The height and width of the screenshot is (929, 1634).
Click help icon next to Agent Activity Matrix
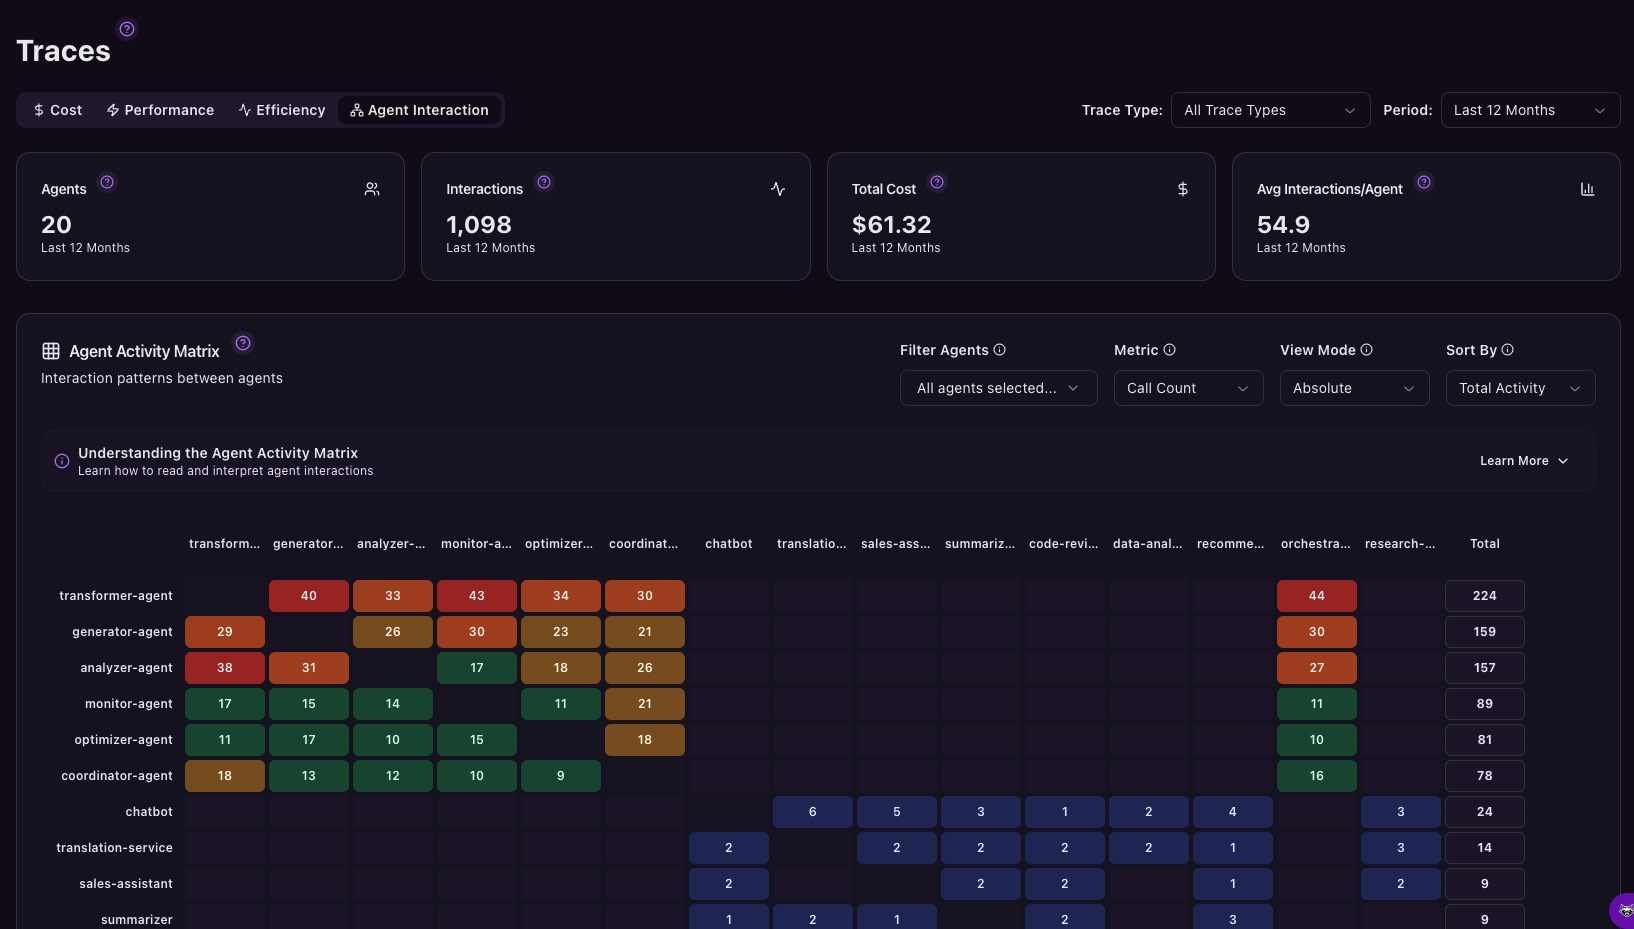pyautogui.click(x=243, y=343)
